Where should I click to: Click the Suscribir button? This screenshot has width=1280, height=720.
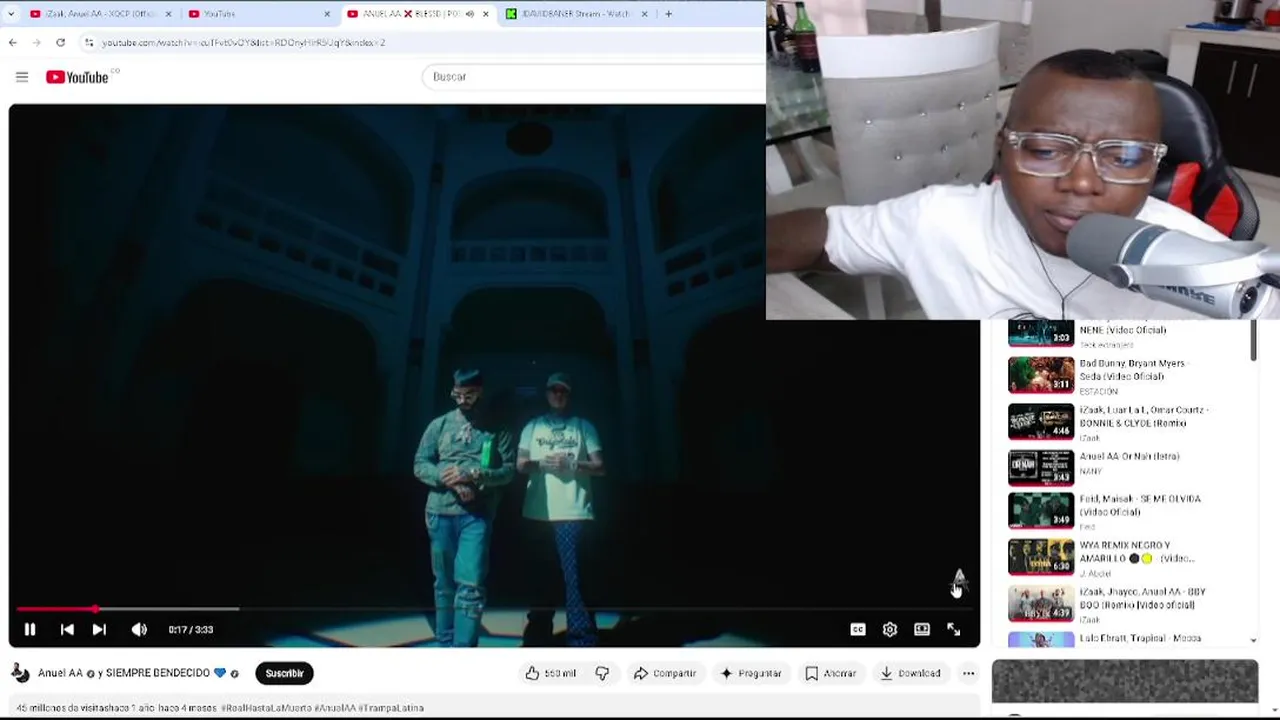[x=284, y=673]
